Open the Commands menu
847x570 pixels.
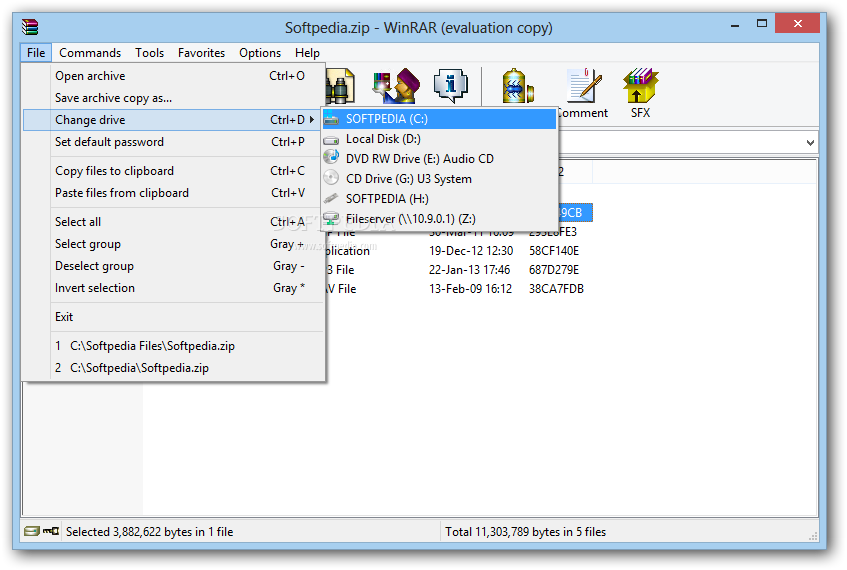click(x=90, y=53)
